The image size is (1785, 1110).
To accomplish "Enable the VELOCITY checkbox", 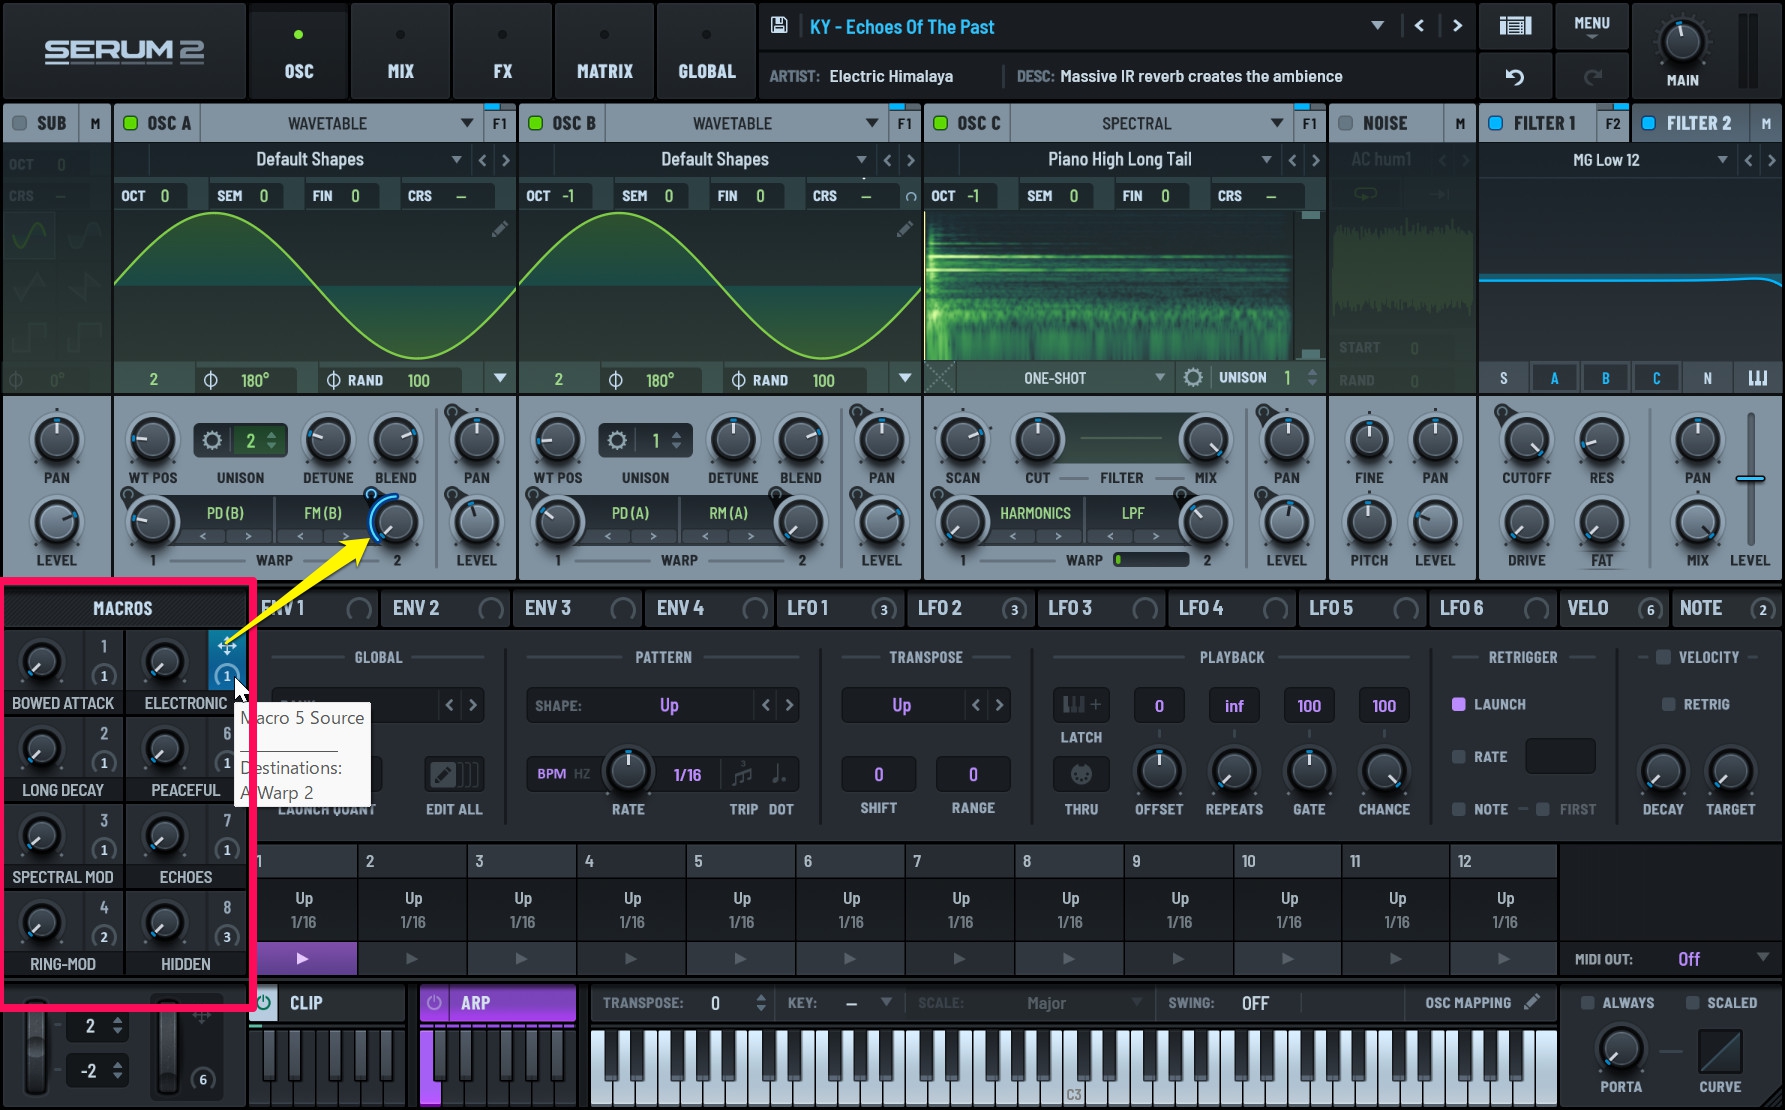I will click(1663, 657).
